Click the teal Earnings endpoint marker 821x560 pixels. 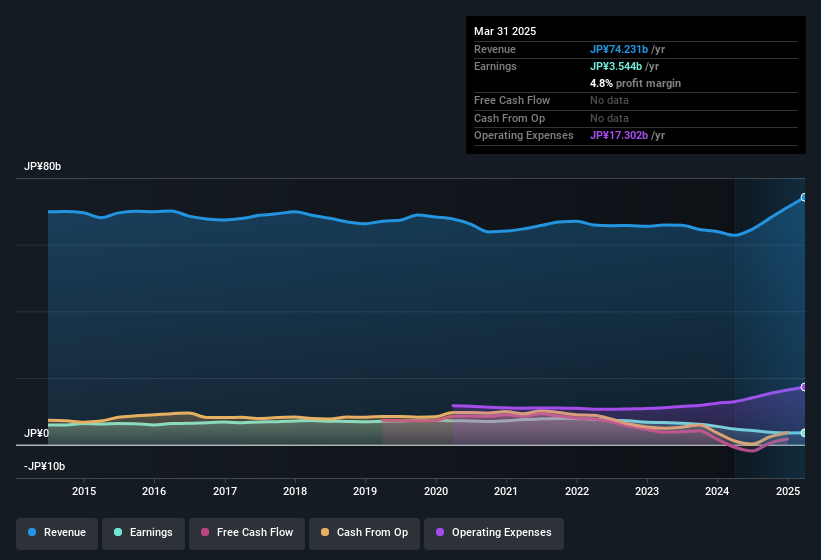pos(804,433)
